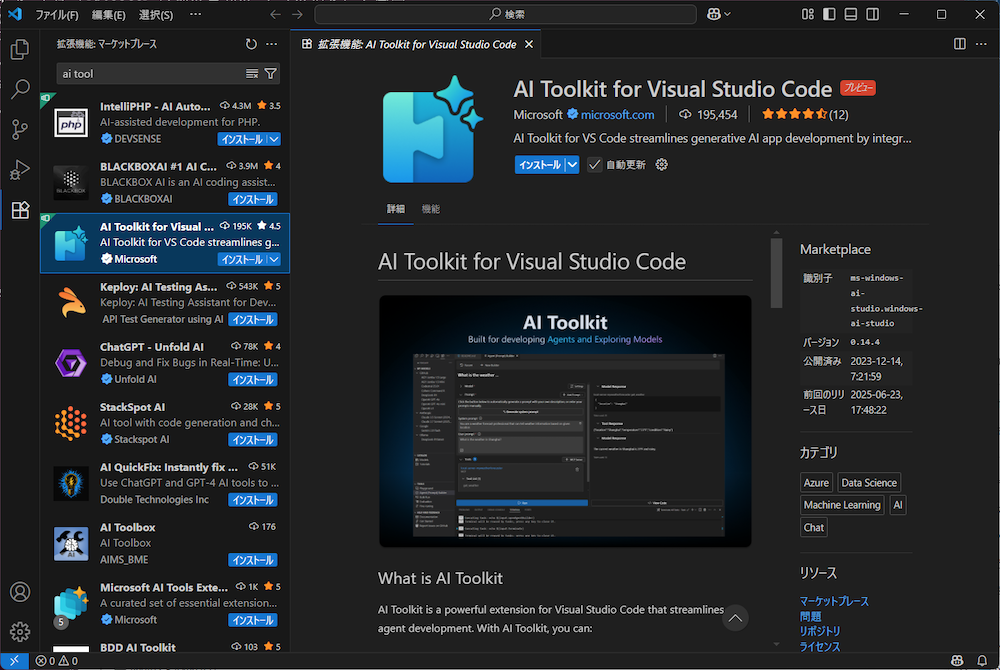The width and height of the screenshot is (1000, 670).
Task: Expand install options arrow for IntelliPHP
Action: pyautogui.click(x=274, y=140)
